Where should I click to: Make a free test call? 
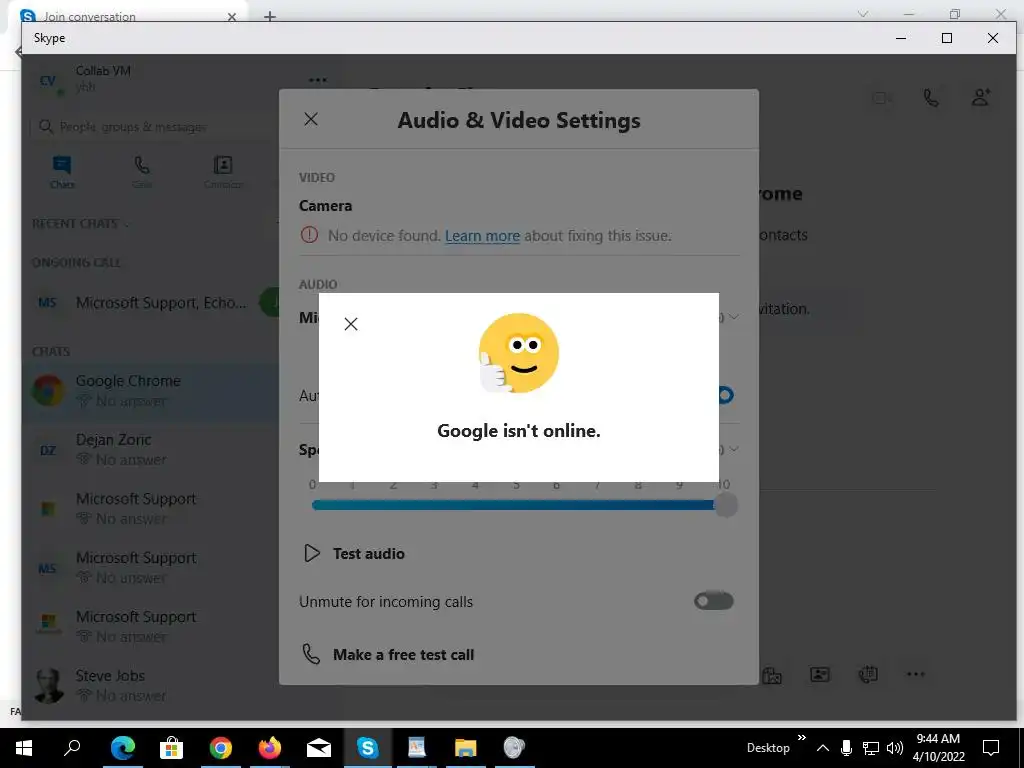[404, 655]
